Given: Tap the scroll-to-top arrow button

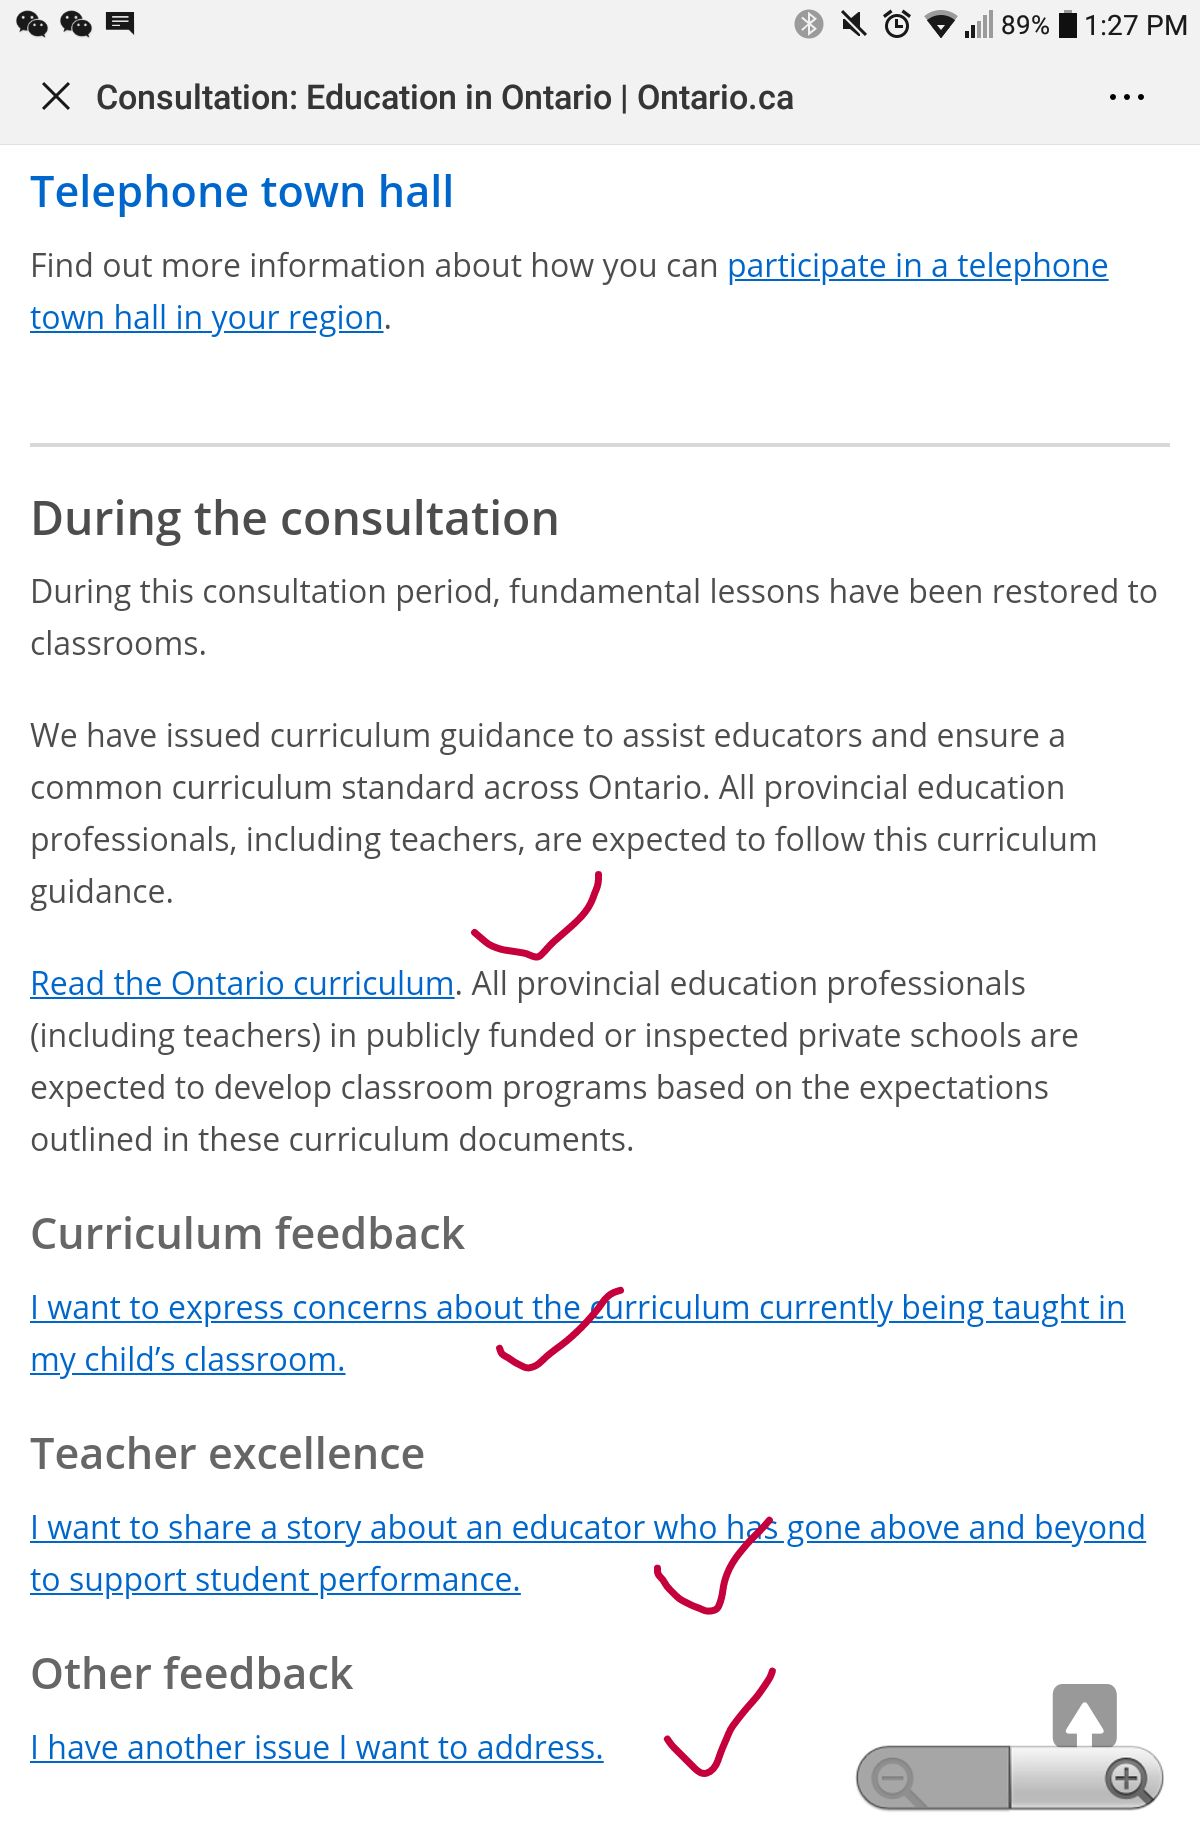Looking at the screenshot, I should [x=1084, y=1718].
